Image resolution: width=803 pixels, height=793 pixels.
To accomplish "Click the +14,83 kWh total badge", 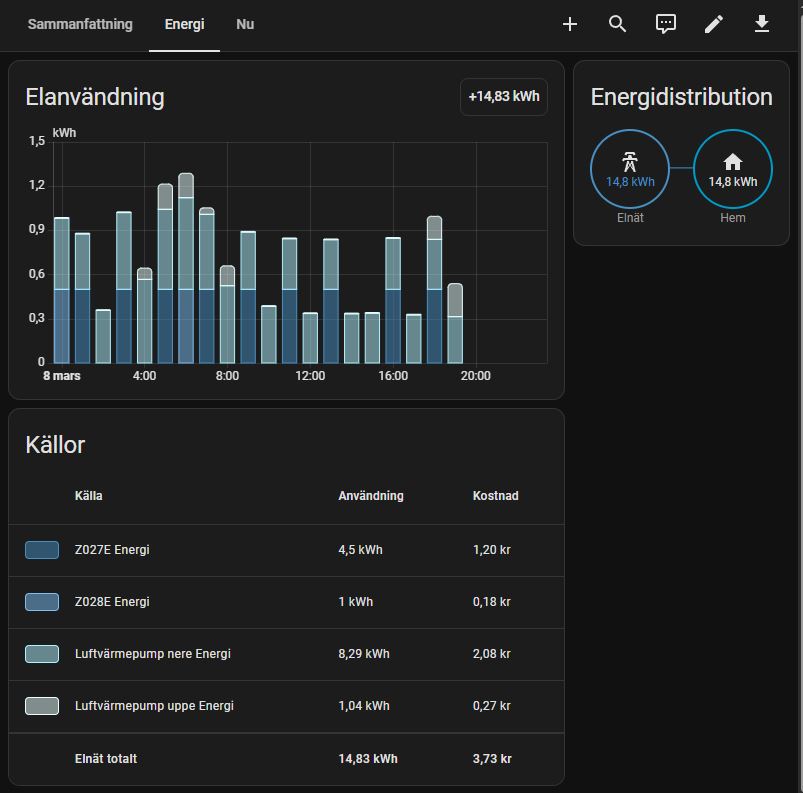I will coord(503,97).
